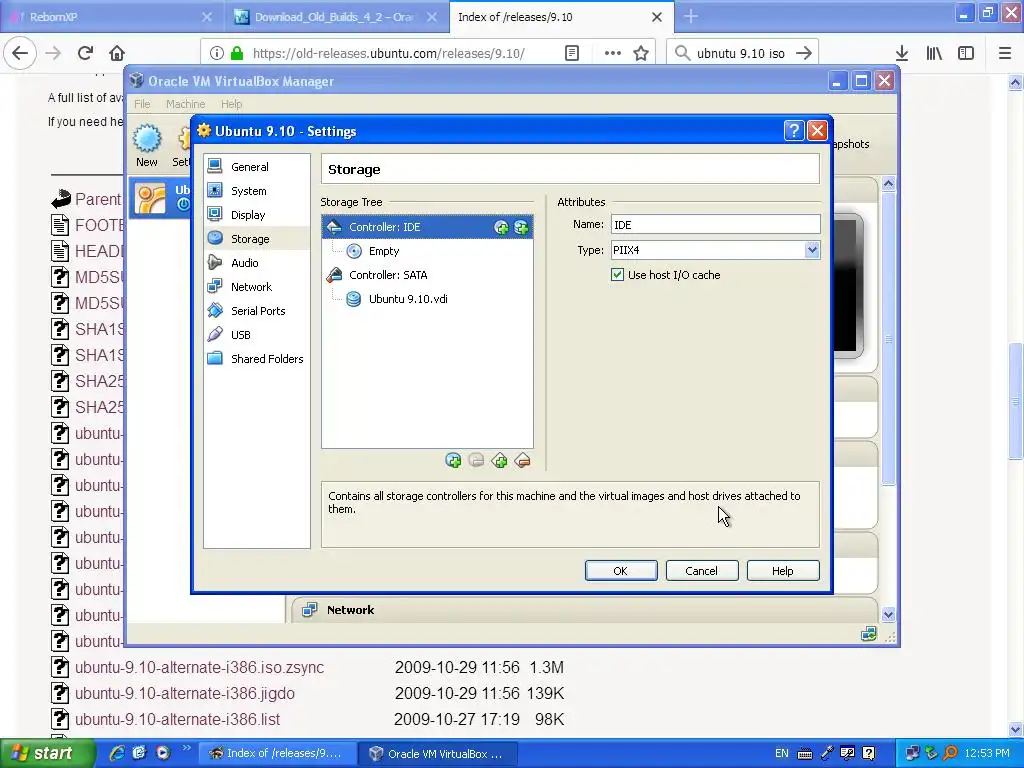Confirm settings with OK button
Image resolution: width=1024 pixels, height=768 pixels.
coord(621,571)
